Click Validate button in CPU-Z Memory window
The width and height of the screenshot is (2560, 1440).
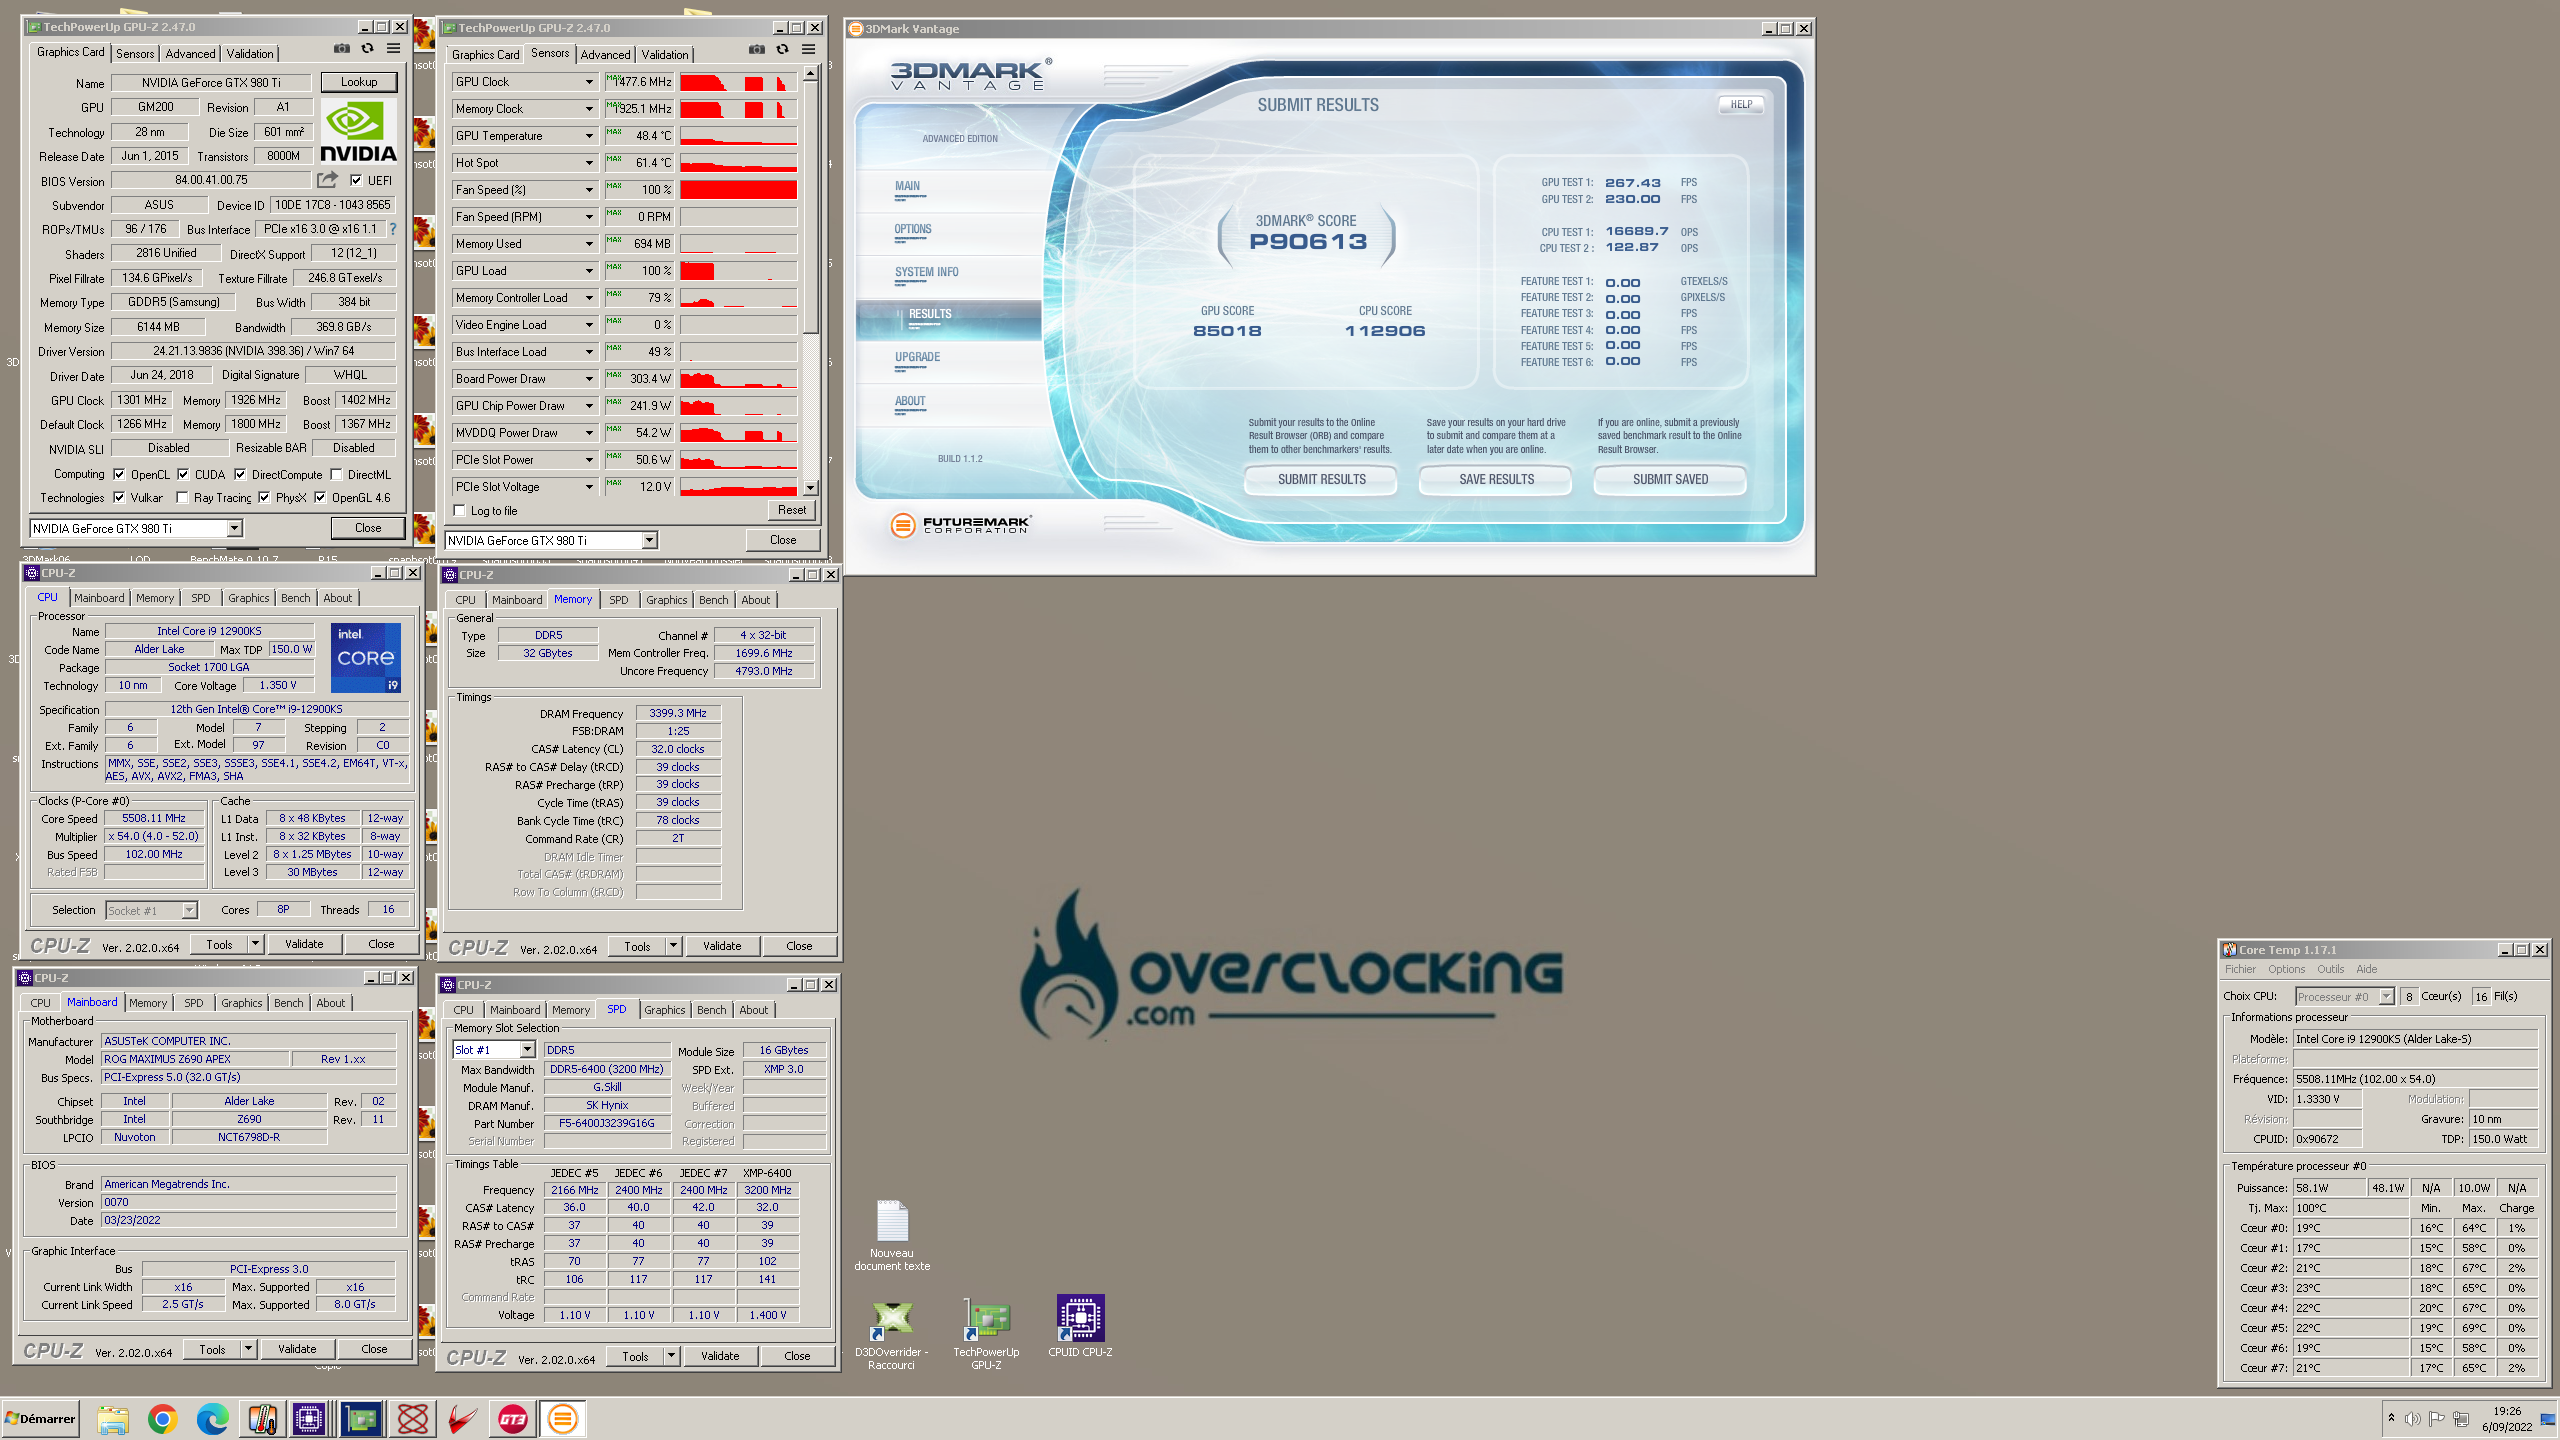tap(721, 946)
